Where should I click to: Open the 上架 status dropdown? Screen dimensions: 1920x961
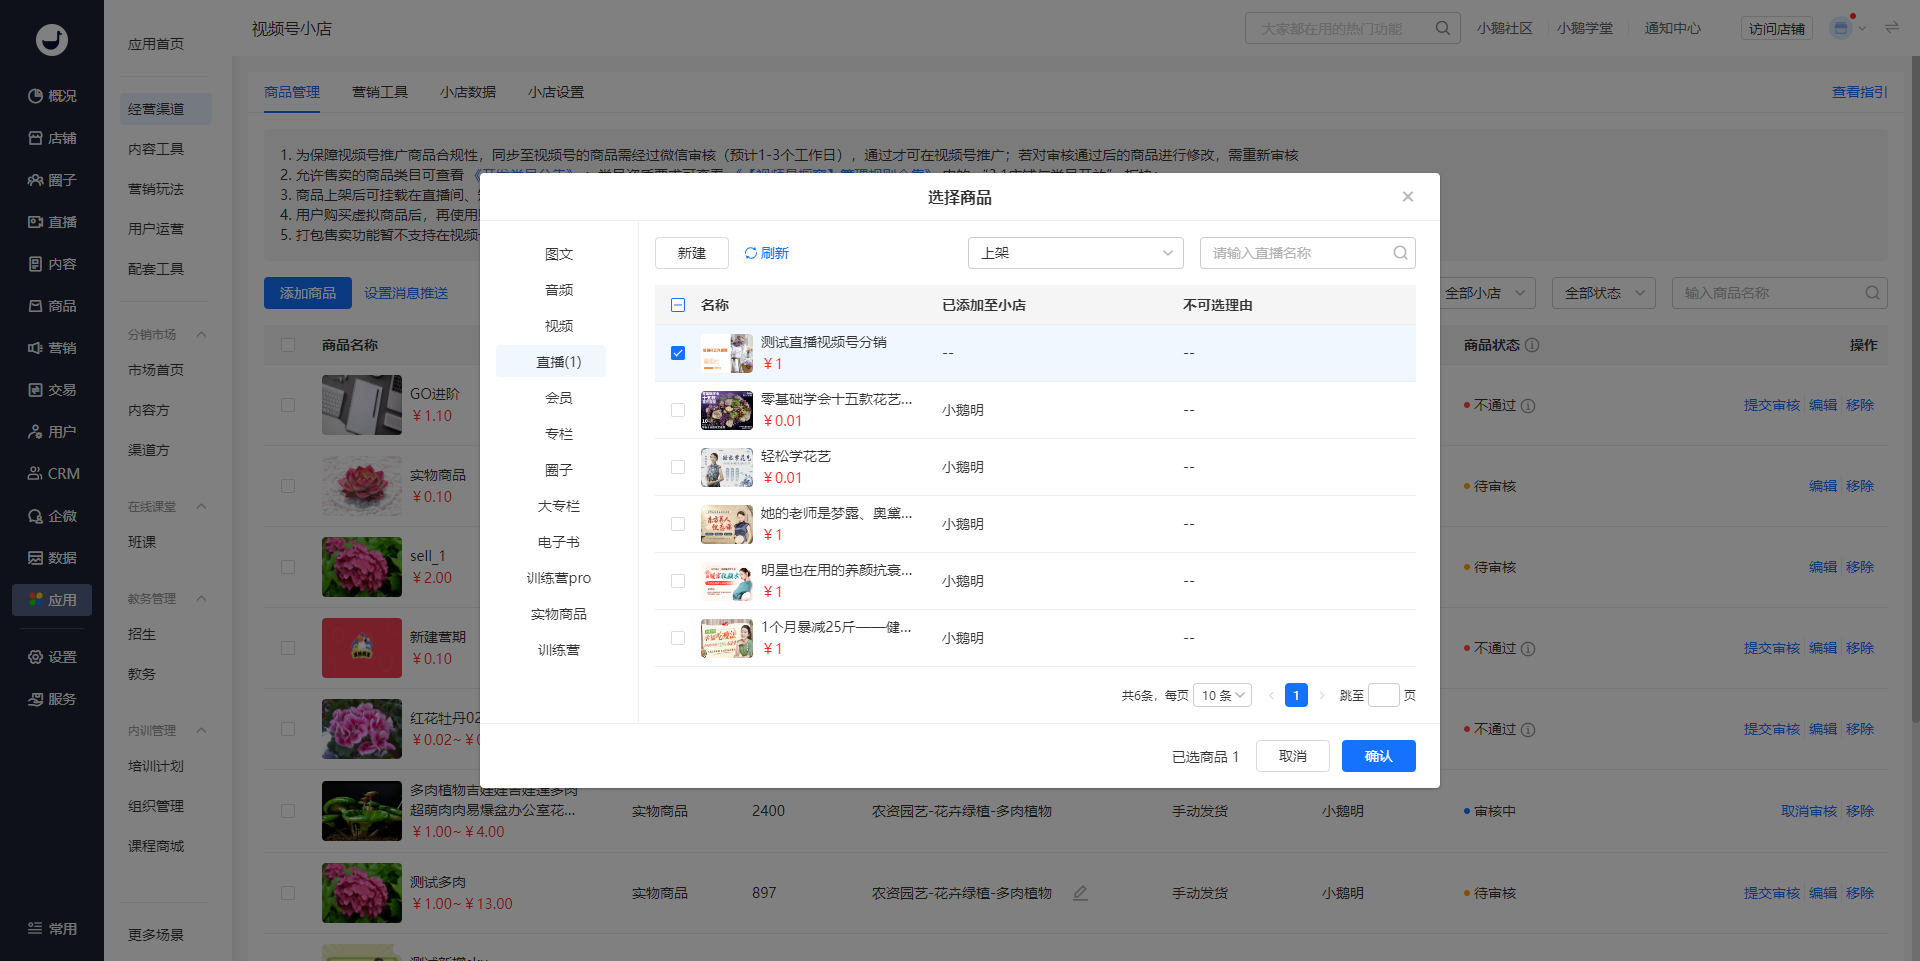point(1075,253)
